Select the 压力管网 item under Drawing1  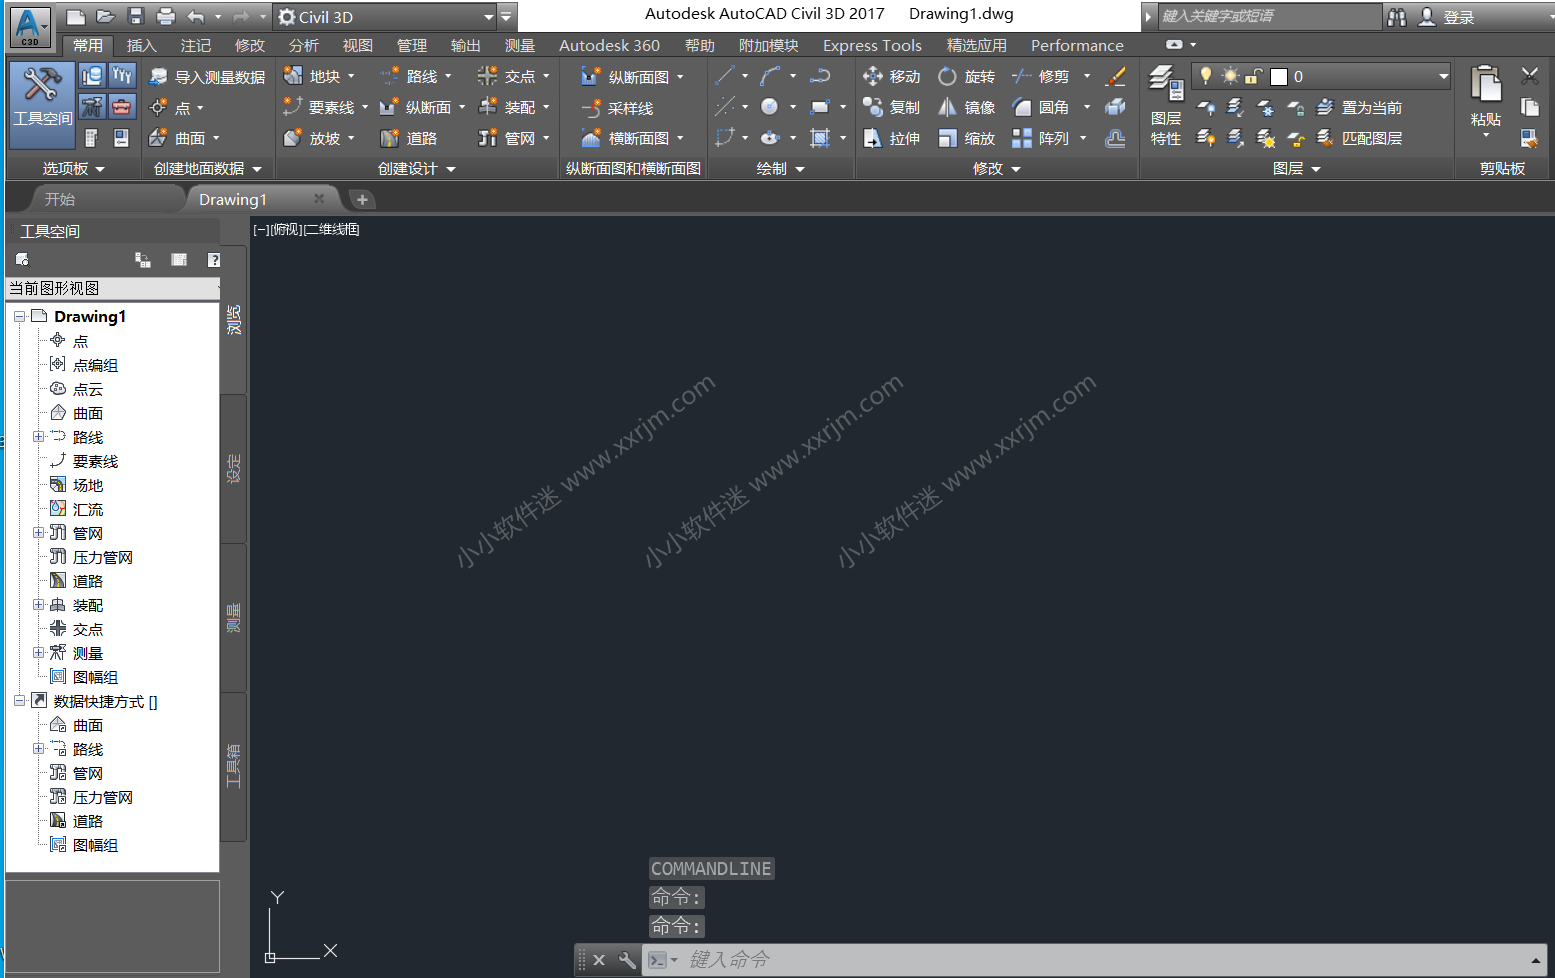pyautogui.click(x=103, y=557)
